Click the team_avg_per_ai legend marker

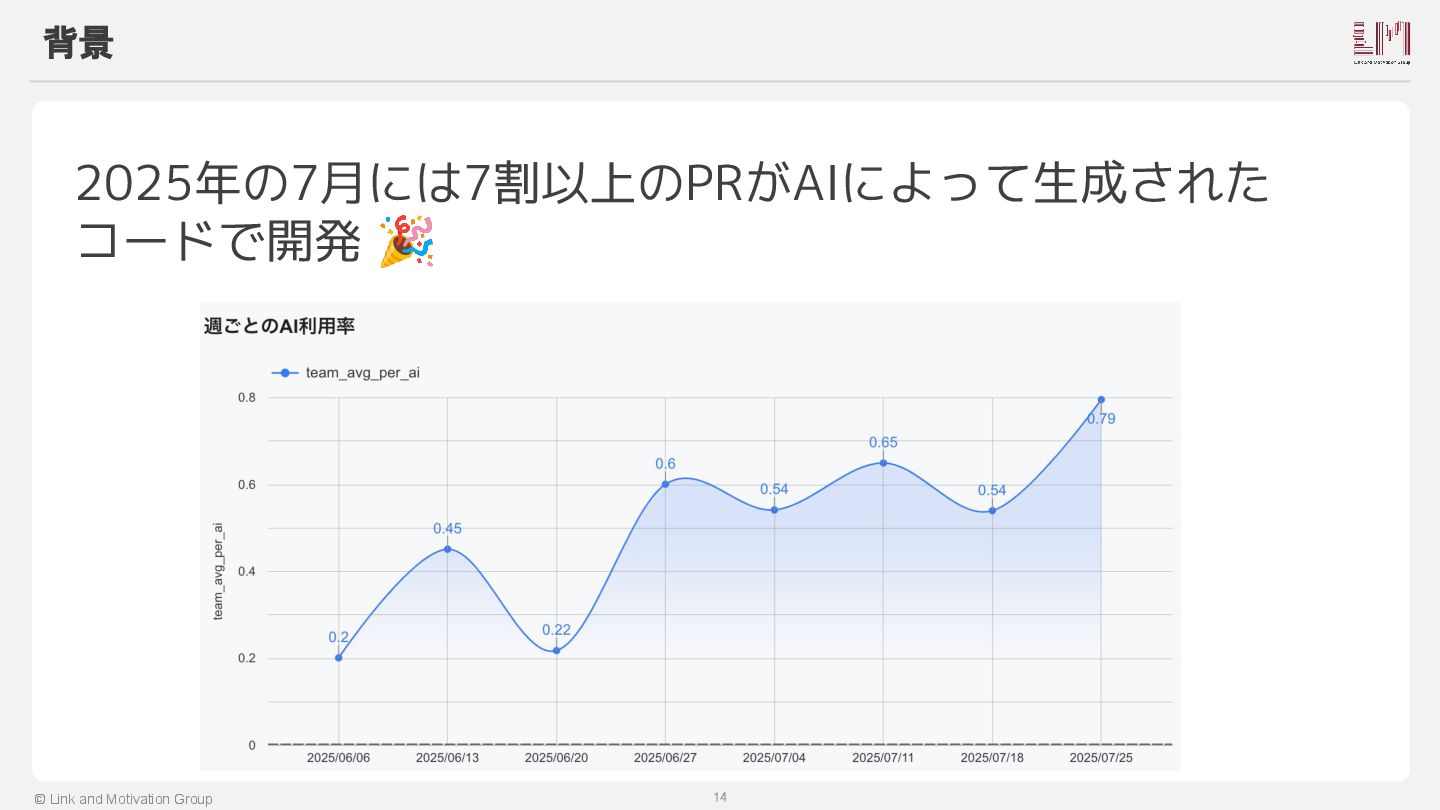pos(285,373)
